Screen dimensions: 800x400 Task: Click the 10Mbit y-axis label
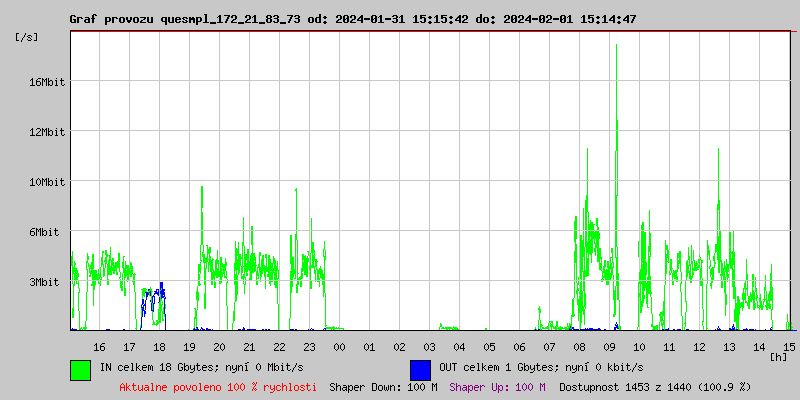(x=47, y=182)
